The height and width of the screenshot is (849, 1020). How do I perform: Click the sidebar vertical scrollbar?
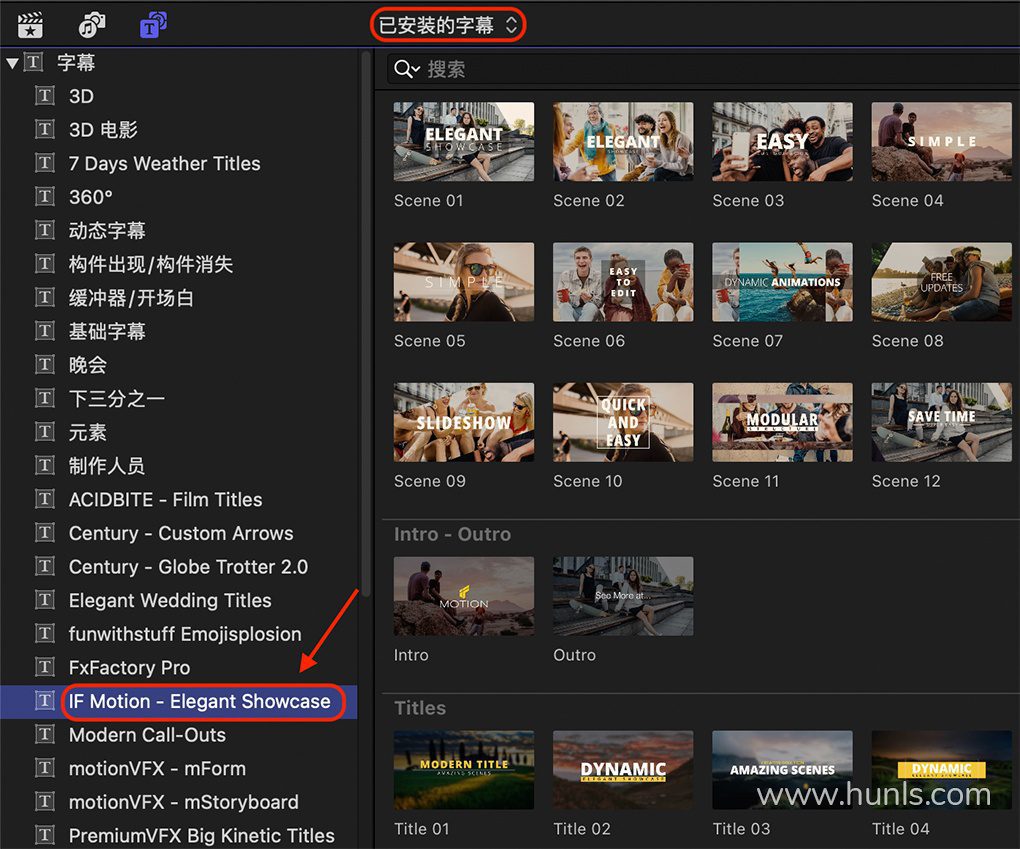(x=366, y=323)
